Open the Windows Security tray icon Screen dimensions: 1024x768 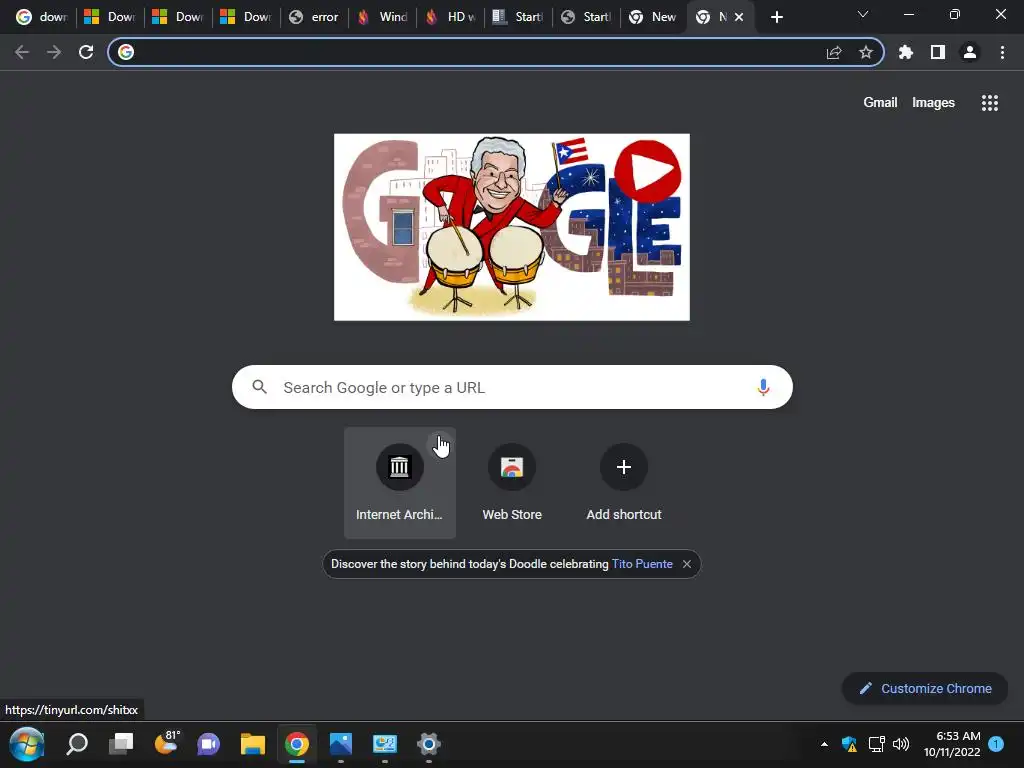[x=849, y=744]
